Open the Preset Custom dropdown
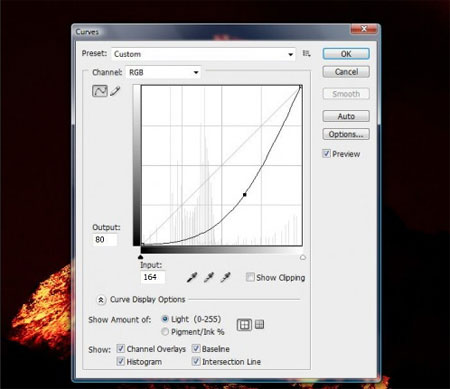450x389 pixels. [203, 54]
